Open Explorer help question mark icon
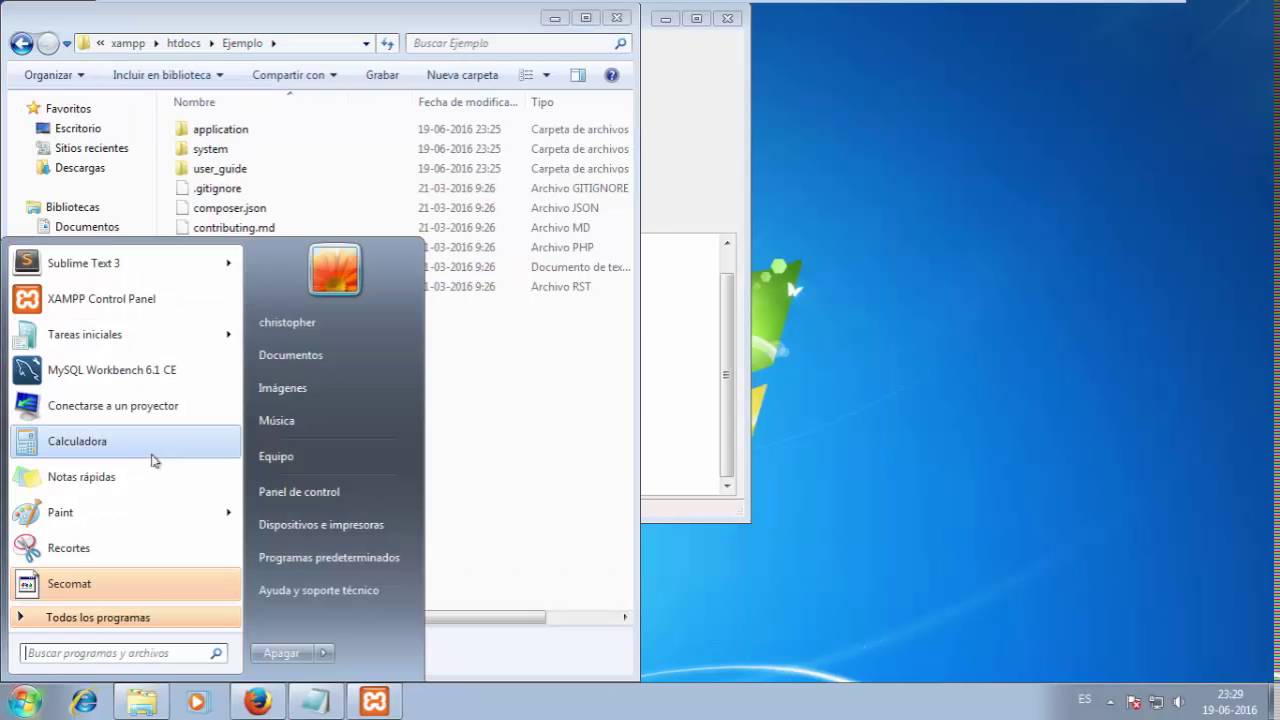Image resolution: width=1280 pixels, height=720 pixels. (x=612, y=75)
